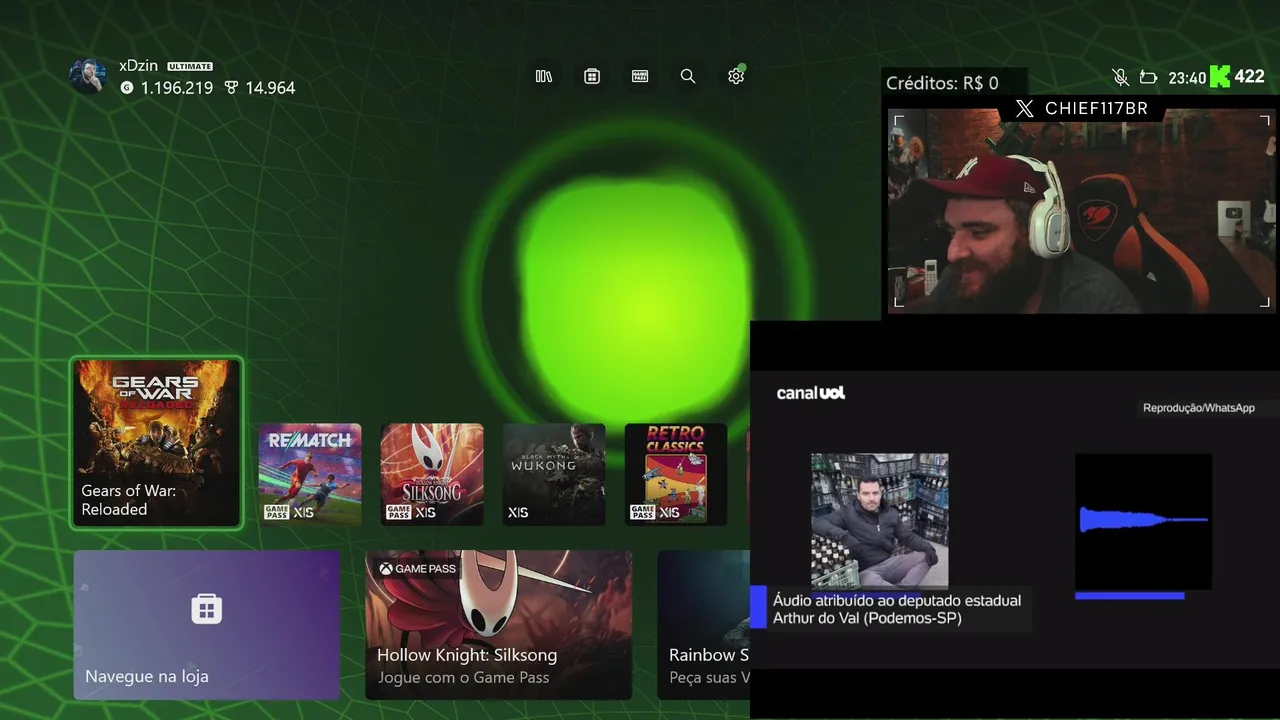Open the Rematch game tile
This screenshot has width=1280, height=720.
310,474
